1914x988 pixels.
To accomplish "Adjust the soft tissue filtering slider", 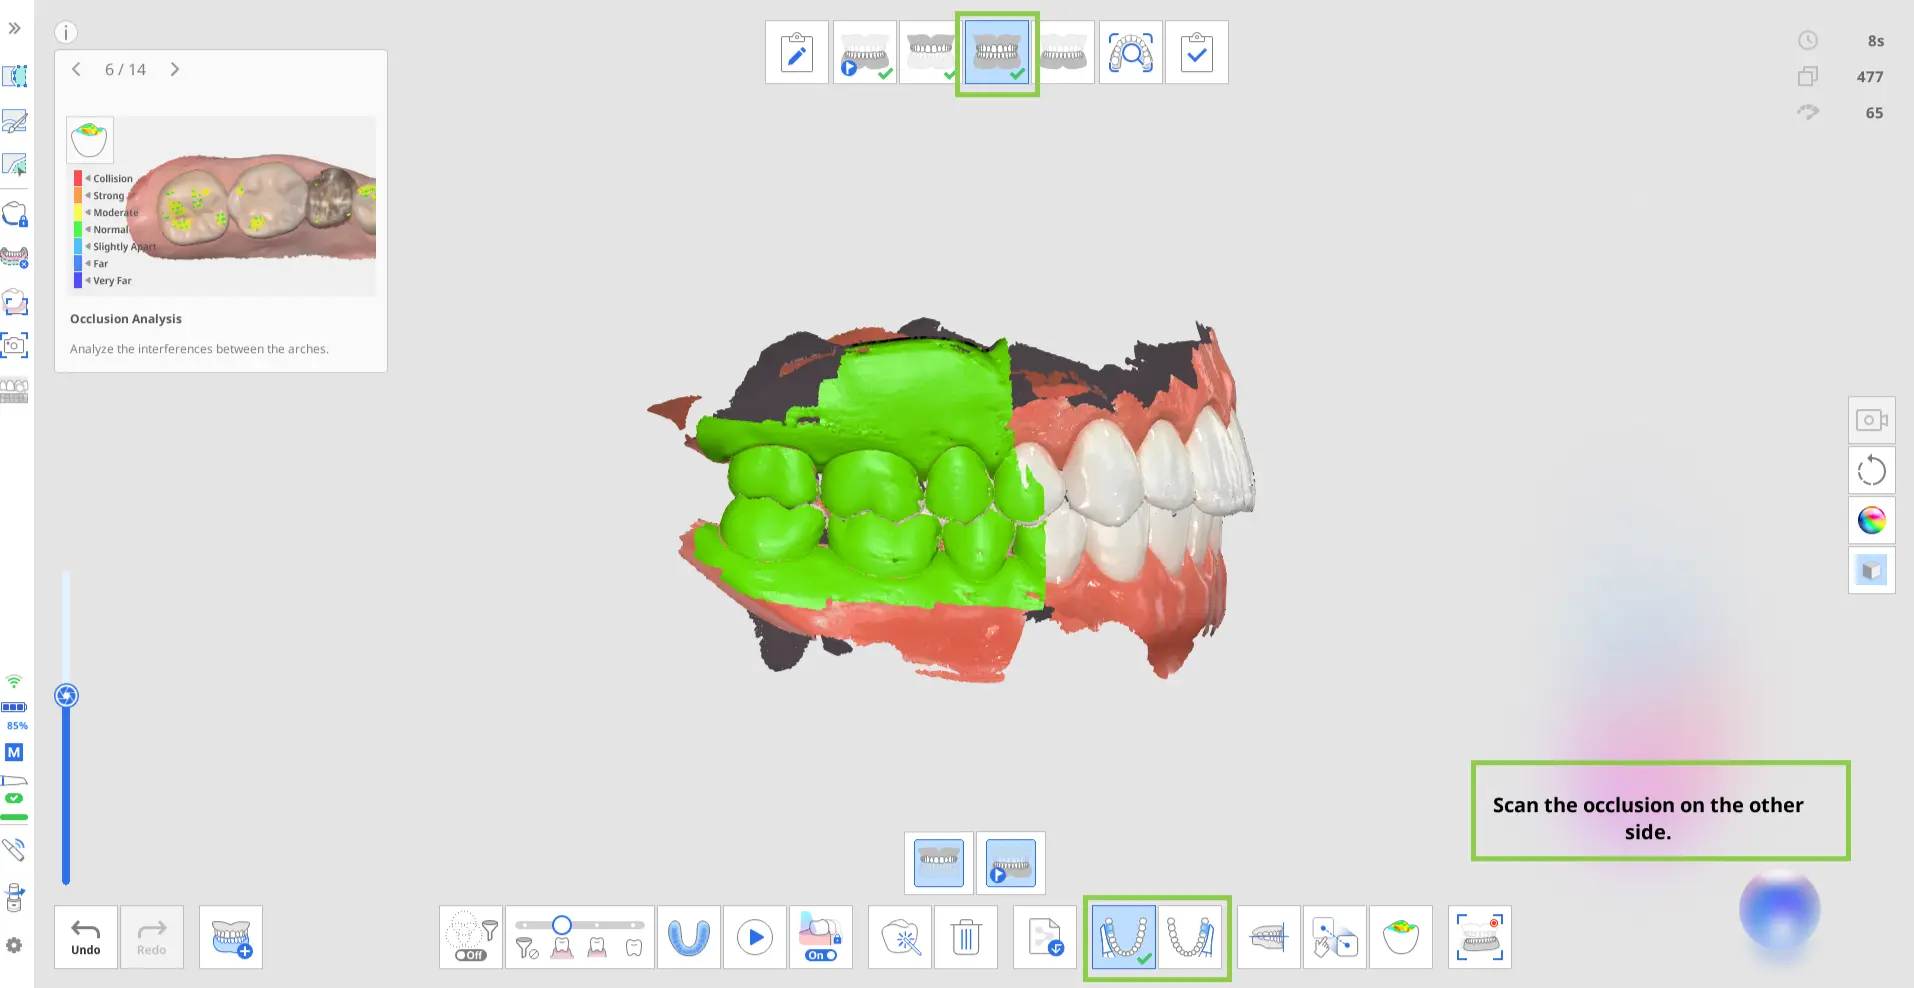I will [x=562, y=925].
